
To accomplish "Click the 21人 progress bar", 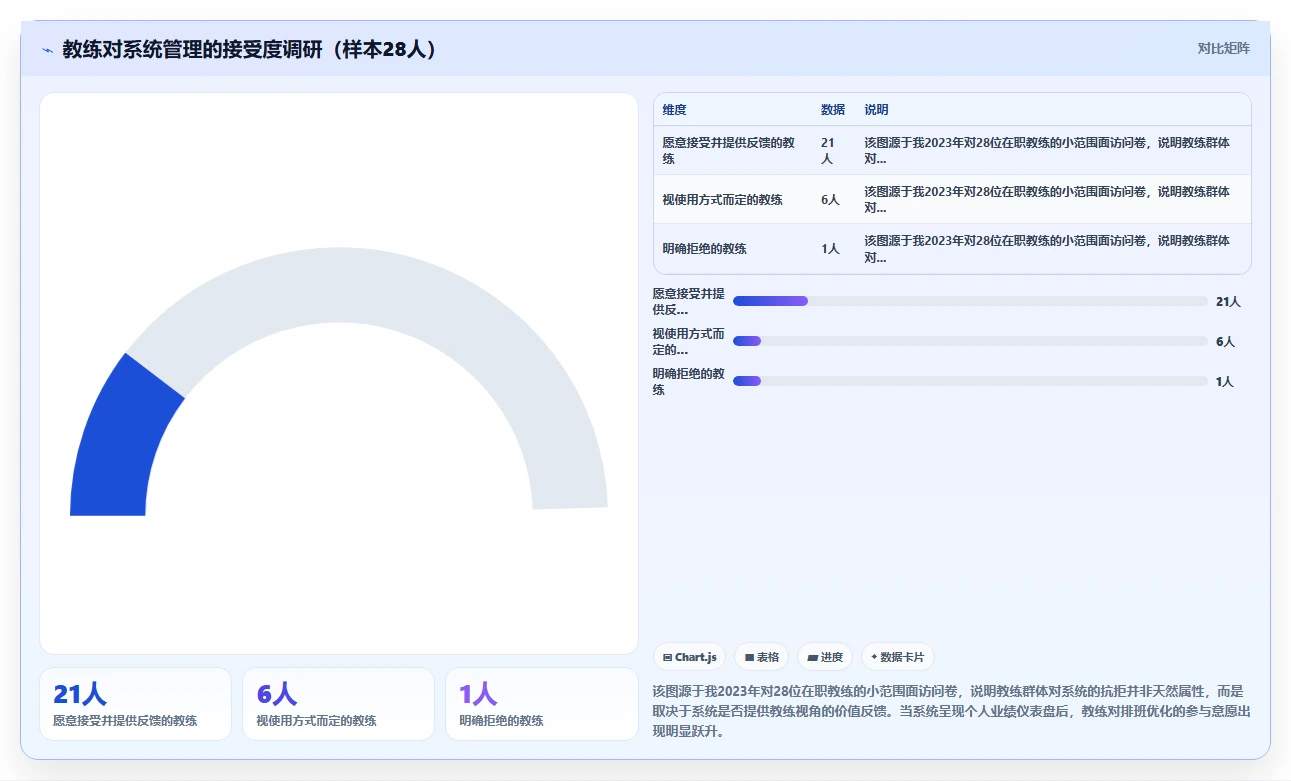I will point(970,301).
